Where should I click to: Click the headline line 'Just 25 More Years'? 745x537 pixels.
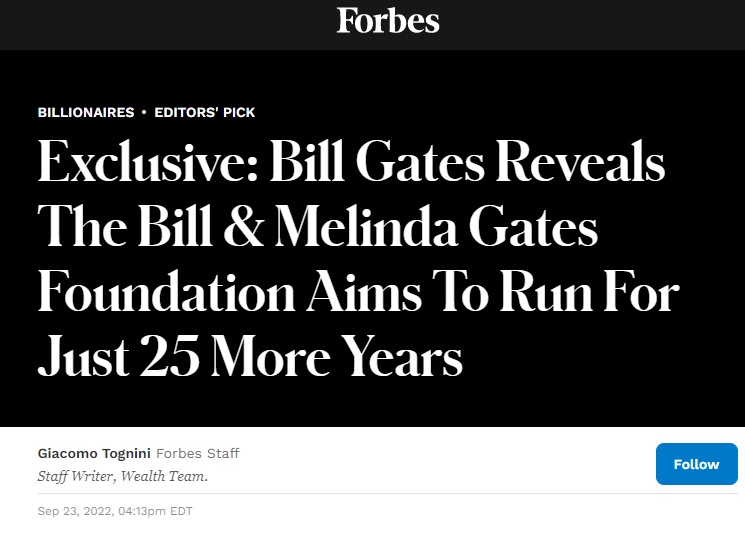point(250,356)
